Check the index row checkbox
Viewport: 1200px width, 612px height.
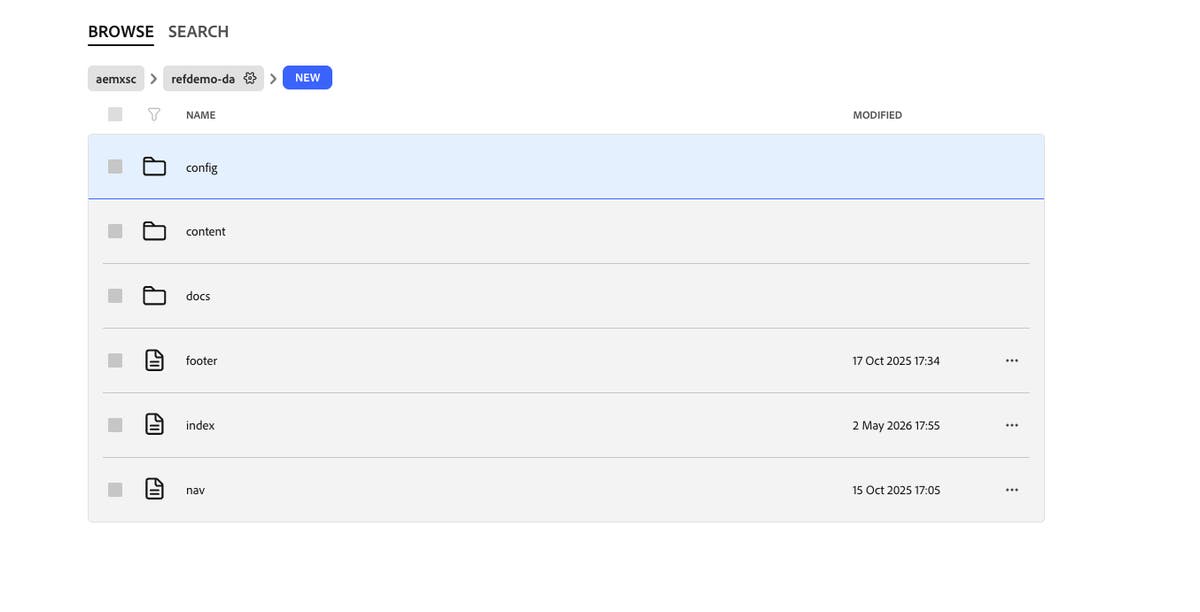115,425
